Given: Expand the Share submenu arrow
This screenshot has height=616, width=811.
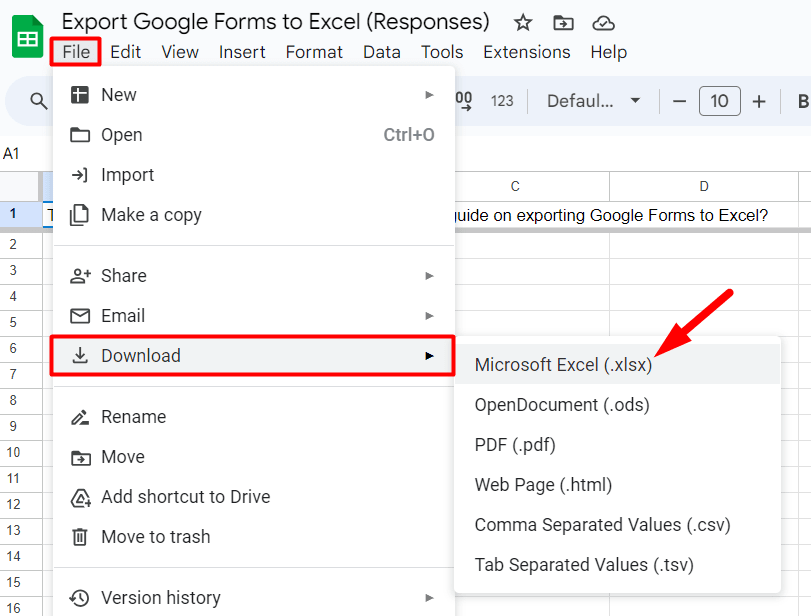Looking at the screenshot, I should [429, 276].
